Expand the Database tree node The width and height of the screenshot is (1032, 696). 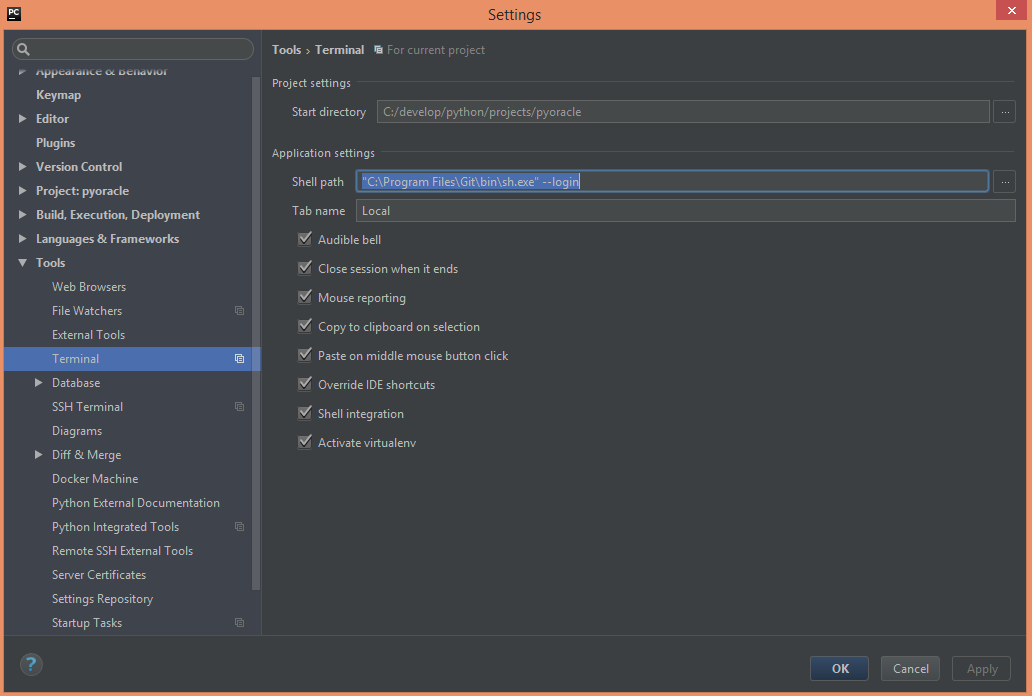click(39, 382)
